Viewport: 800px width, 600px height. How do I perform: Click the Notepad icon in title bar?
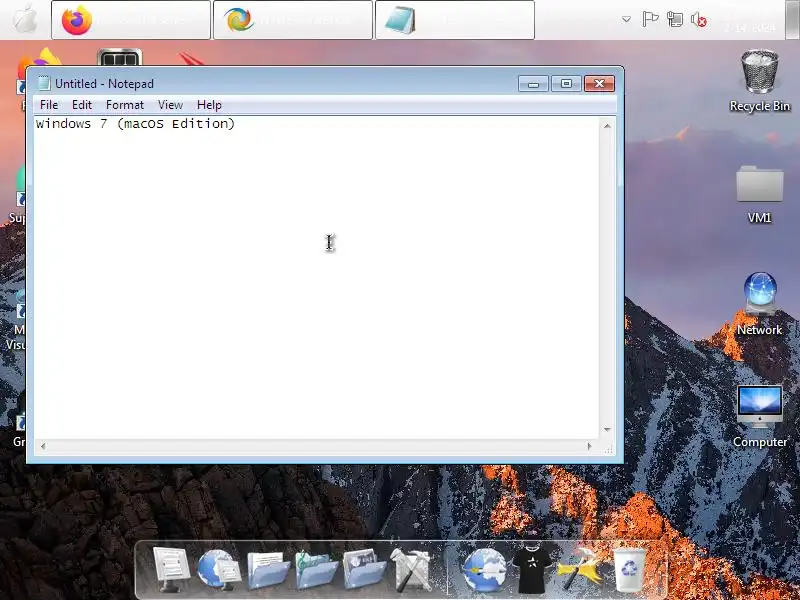coord(44,83)
